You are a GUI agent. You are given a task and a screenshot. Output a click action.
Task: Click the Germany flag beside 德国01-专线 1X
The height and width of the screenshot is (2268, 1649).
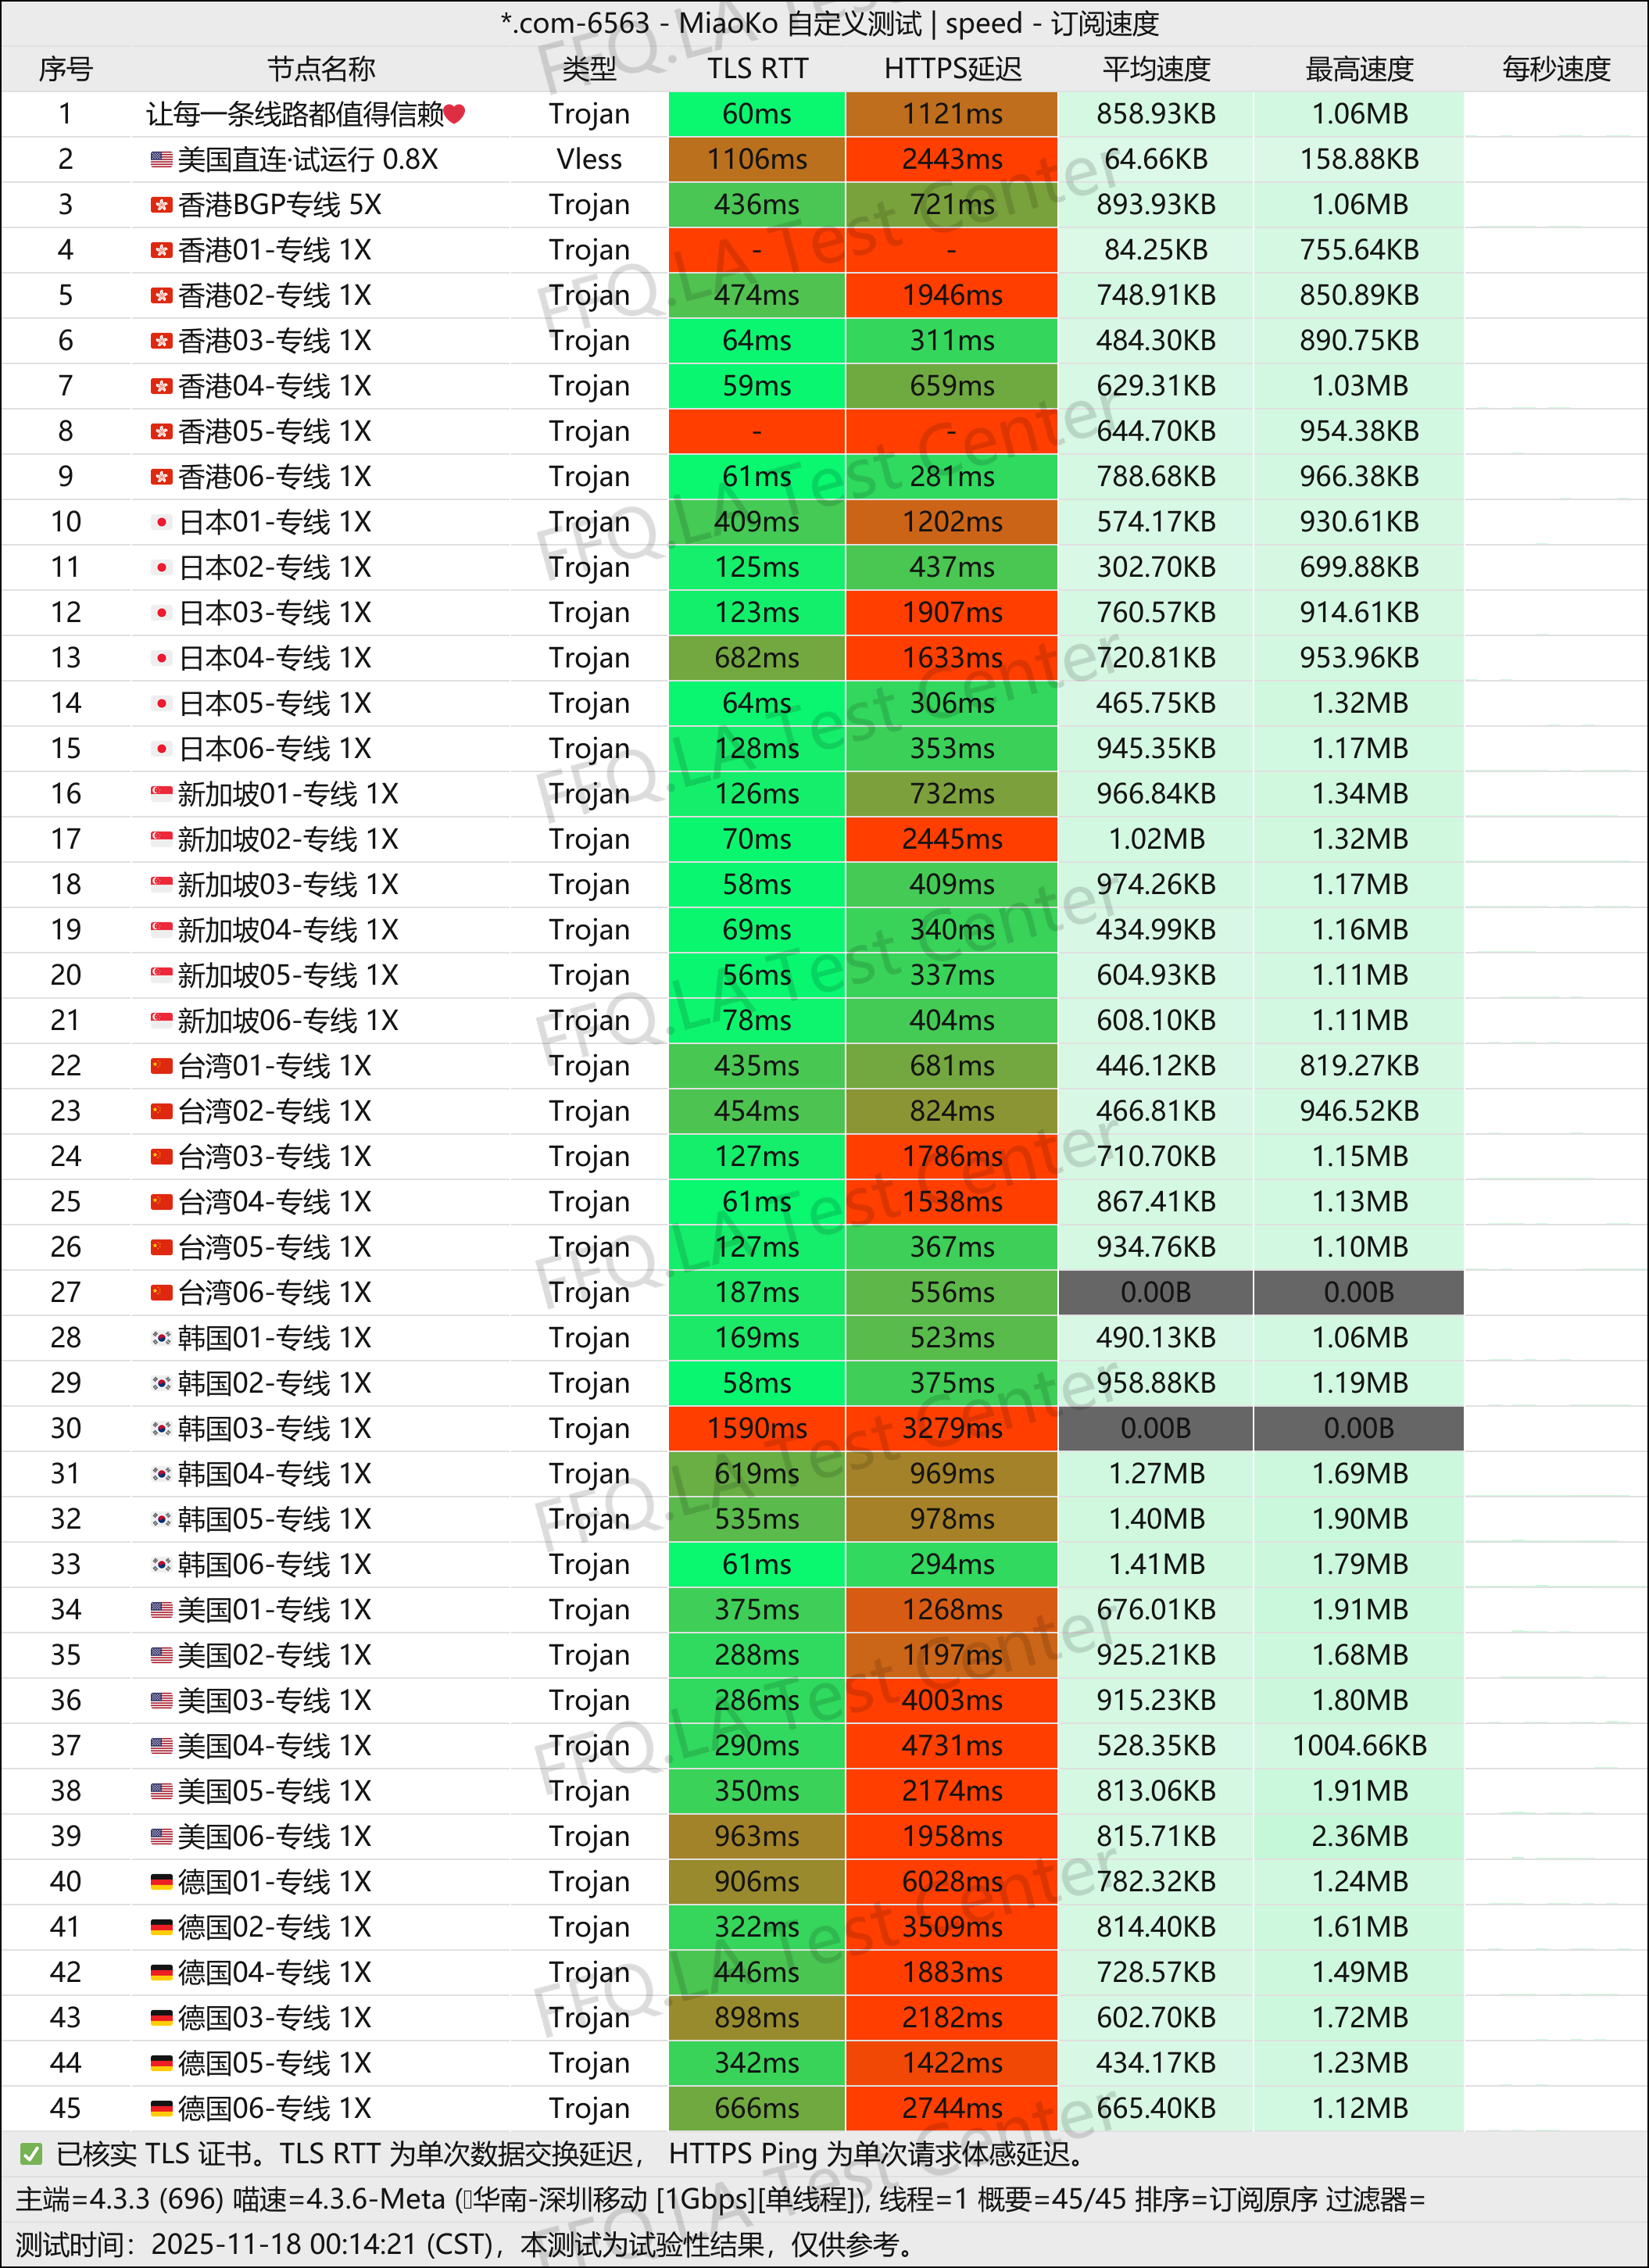(x=161, y=1882)
